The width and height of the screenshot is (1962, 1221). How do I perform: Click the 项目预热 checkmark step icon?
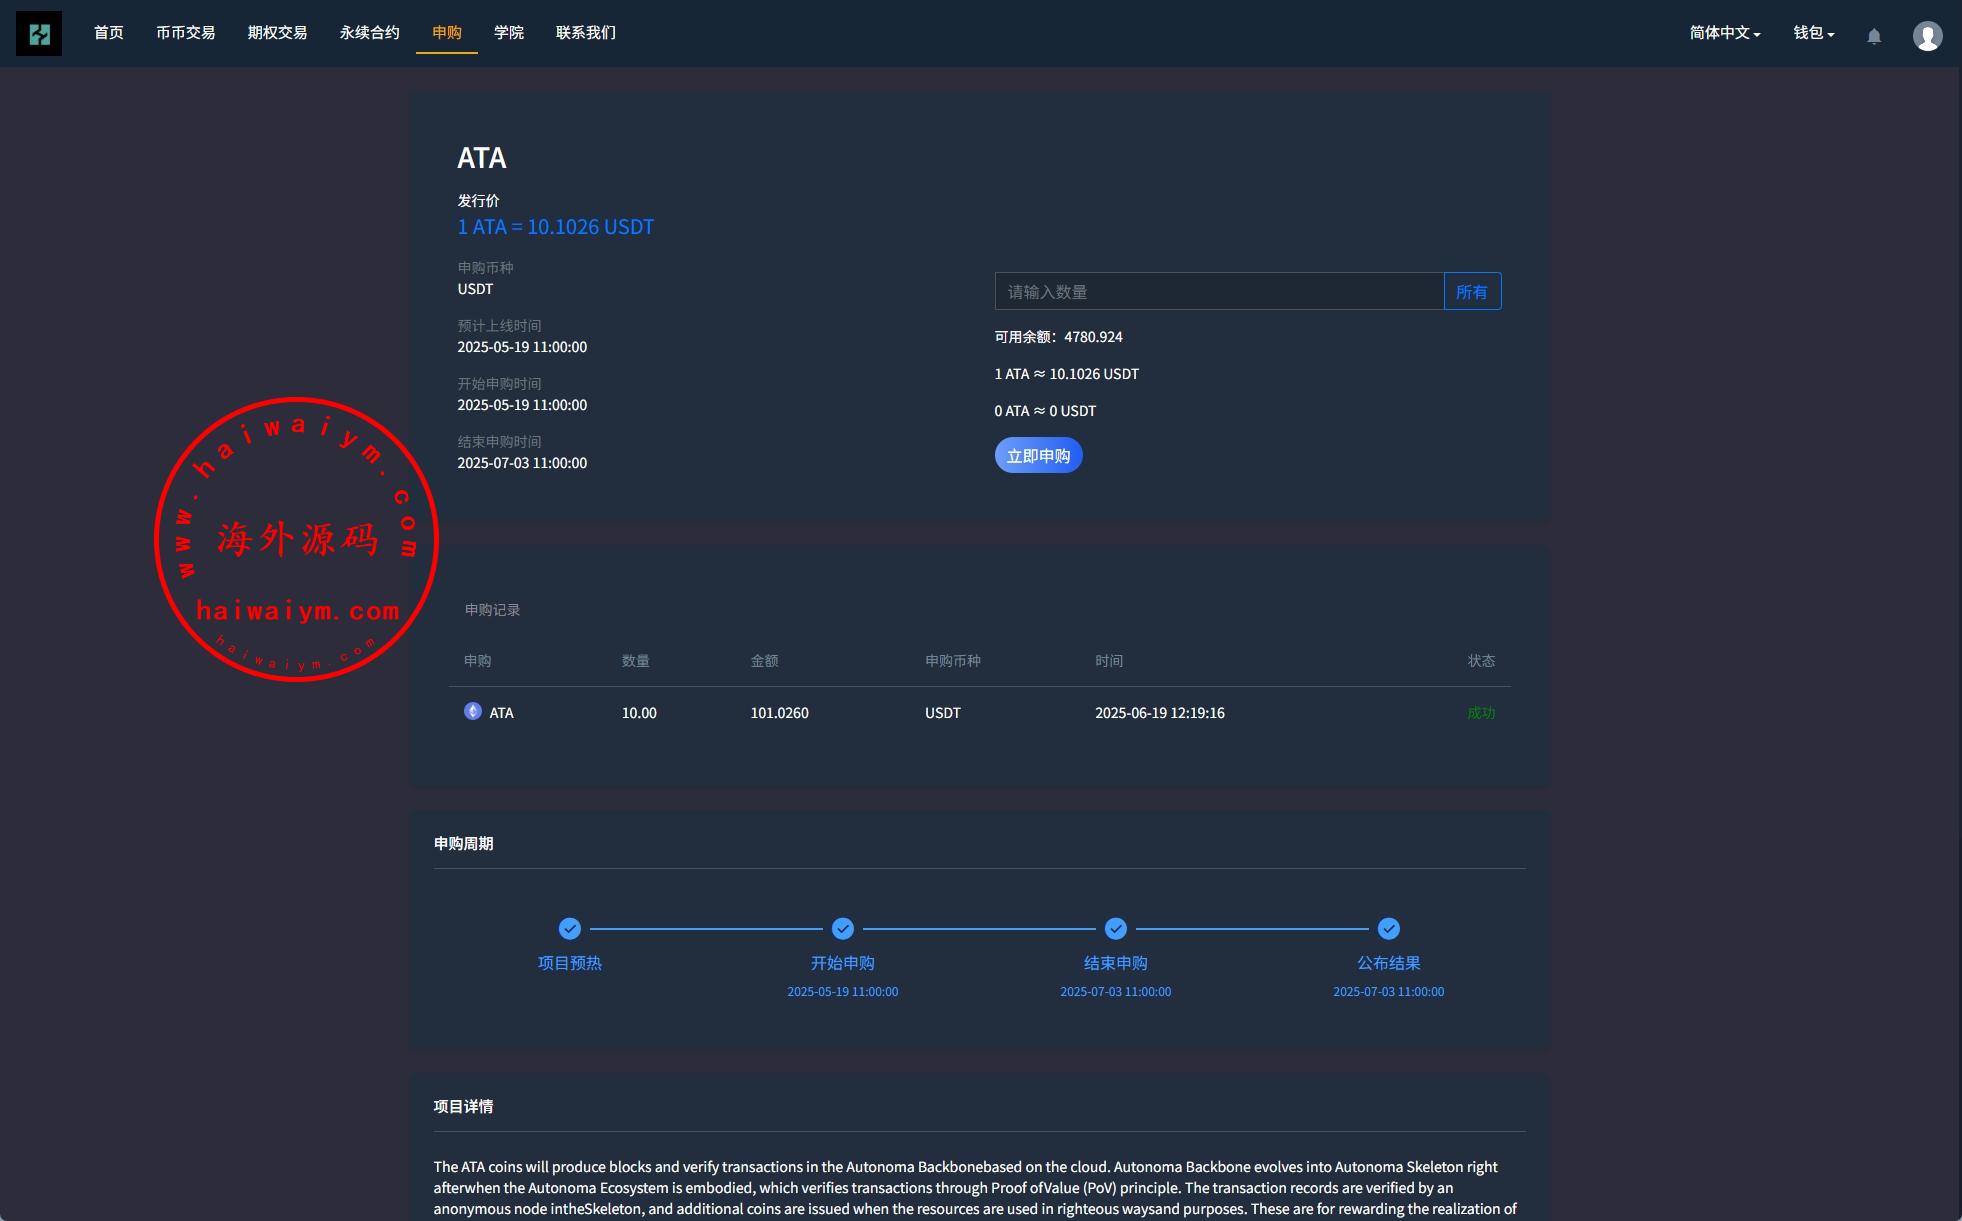pos(570,929)
